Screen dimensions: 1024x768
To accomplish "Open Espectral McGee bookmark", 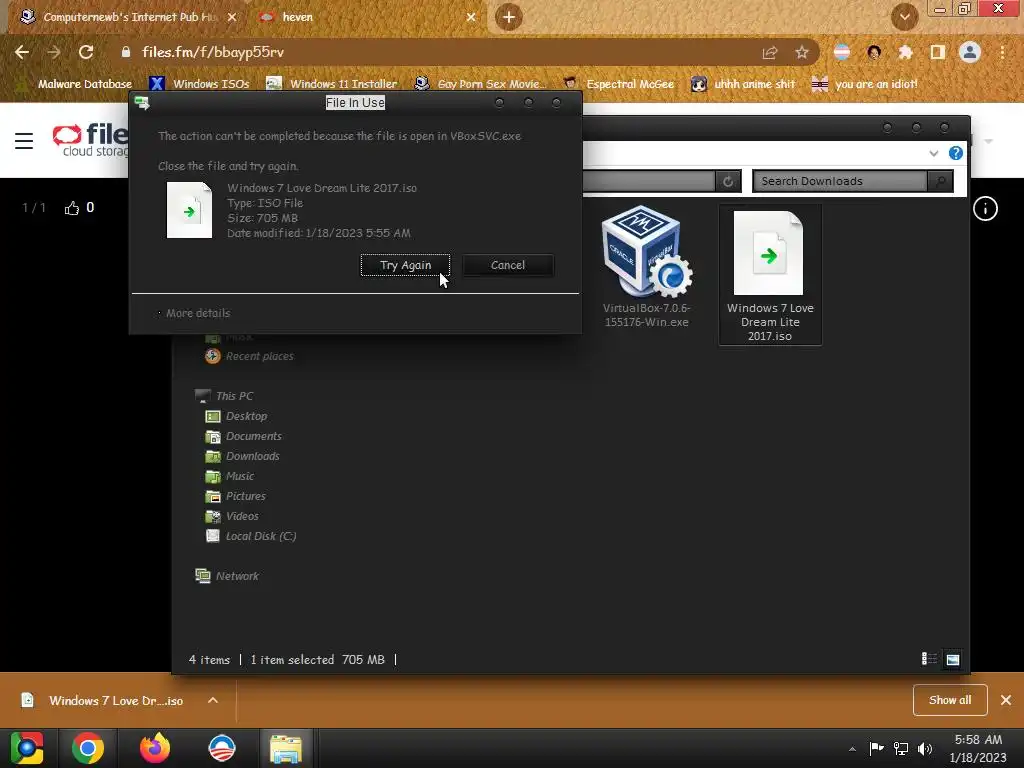I will (619, 84).
